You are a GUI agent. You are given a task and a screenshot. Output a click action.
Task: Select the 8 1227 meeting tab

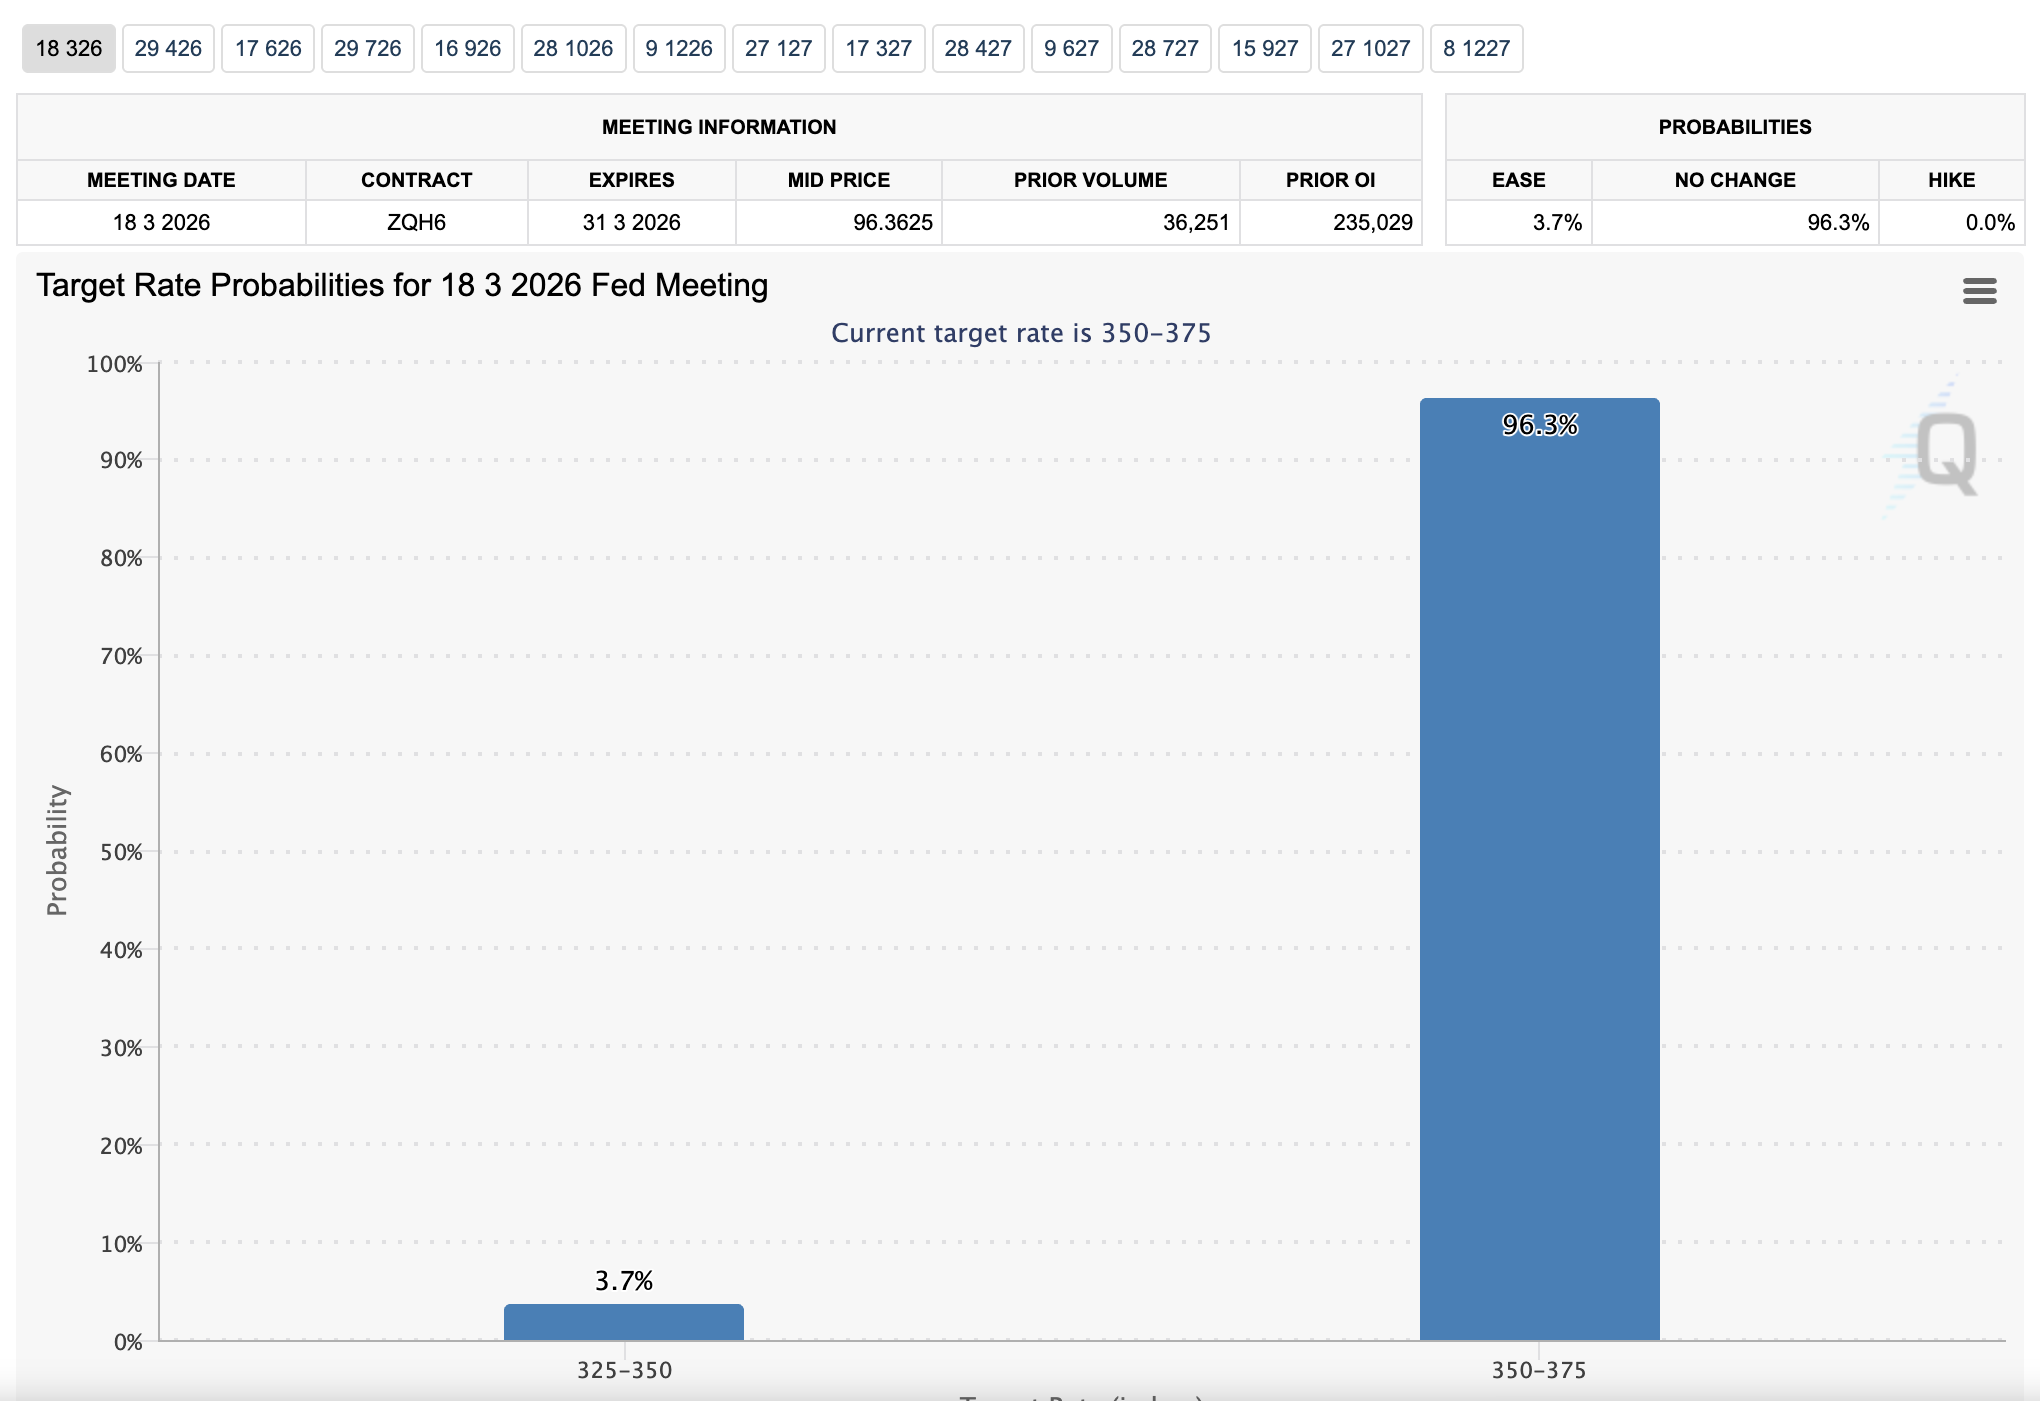point(1477,49)
